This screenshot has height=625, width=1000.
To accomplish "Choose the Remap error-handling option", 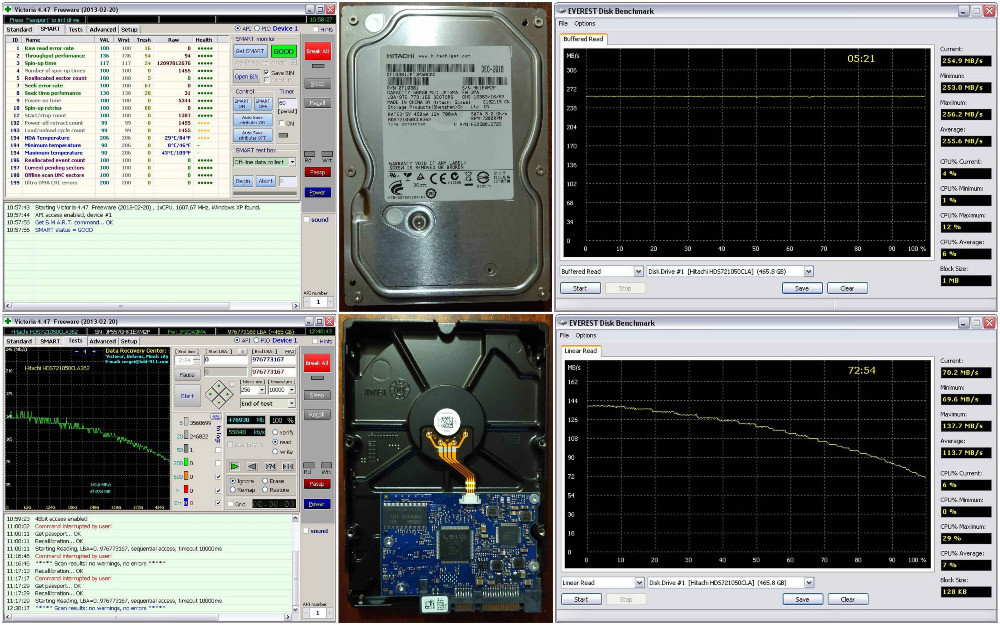I will click(x=233, y=490).
